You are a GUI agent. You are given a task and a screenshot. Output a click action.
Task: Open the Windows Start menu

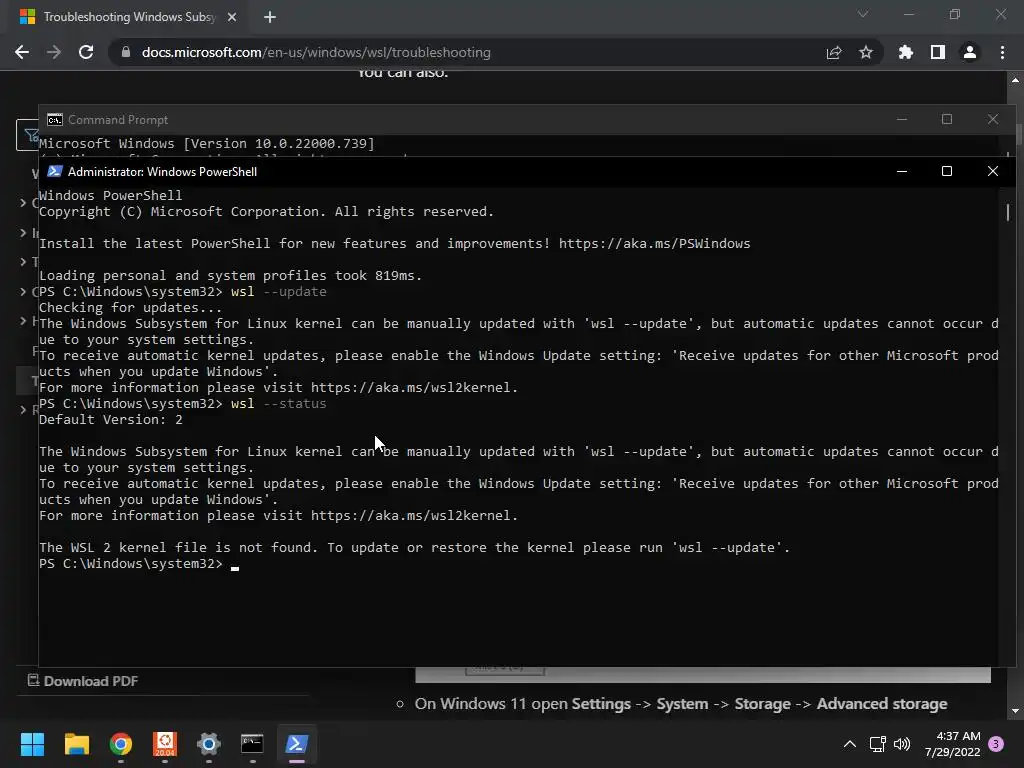tap(32, 744)
